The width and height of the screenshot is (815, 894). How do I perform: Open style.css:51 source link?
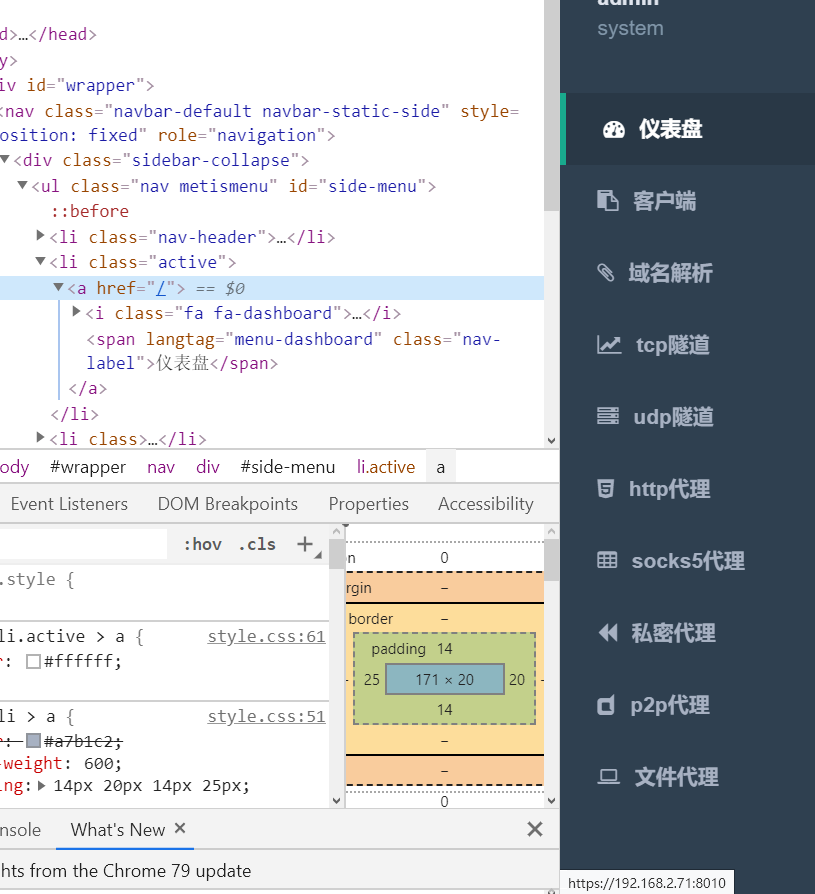coord(266,716)
